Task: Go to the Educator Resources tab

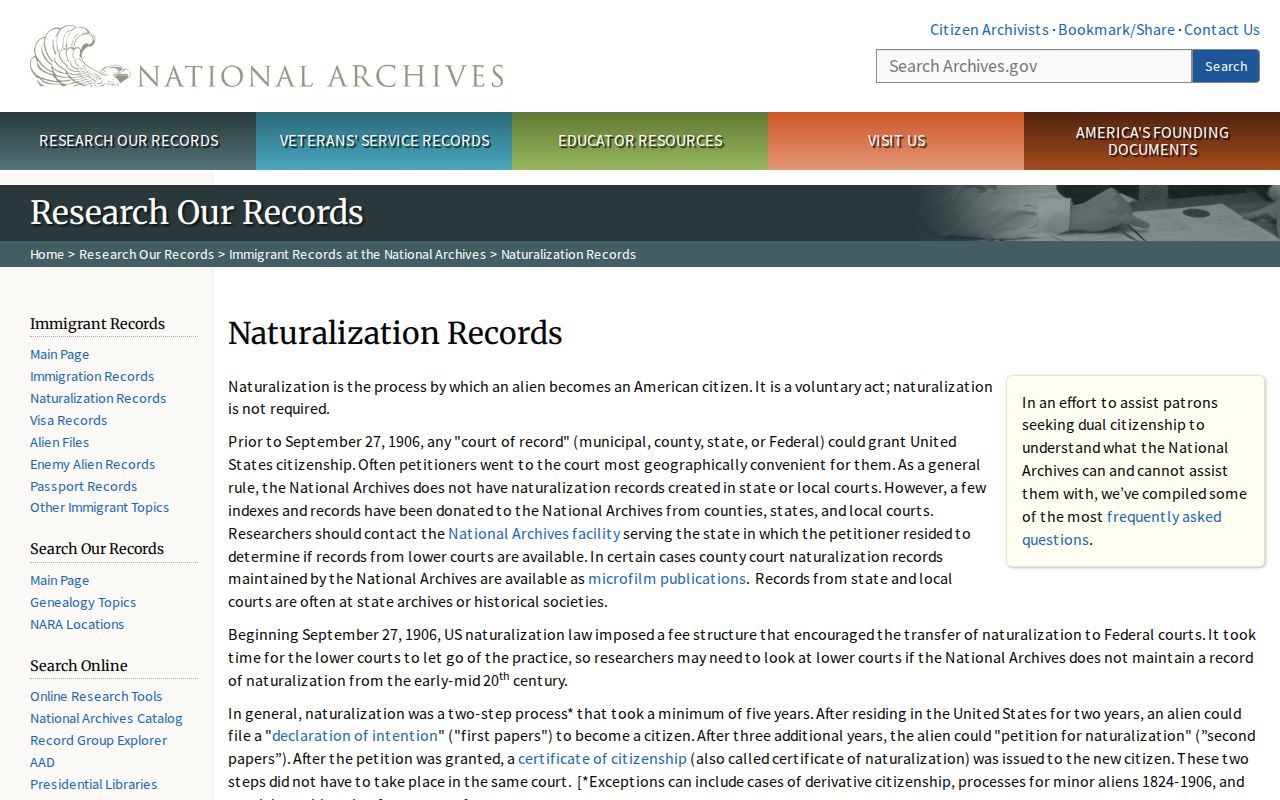Action: pos(640,141)
